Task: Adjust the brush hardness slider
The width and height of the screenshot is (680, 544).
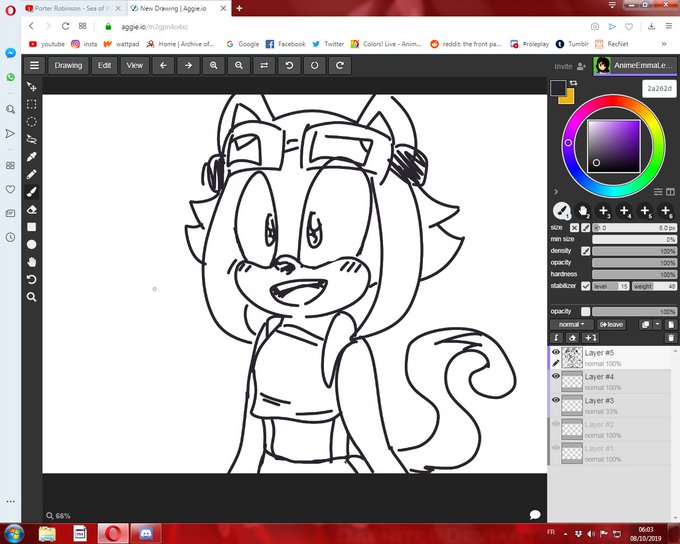Action: pos(634,274)
